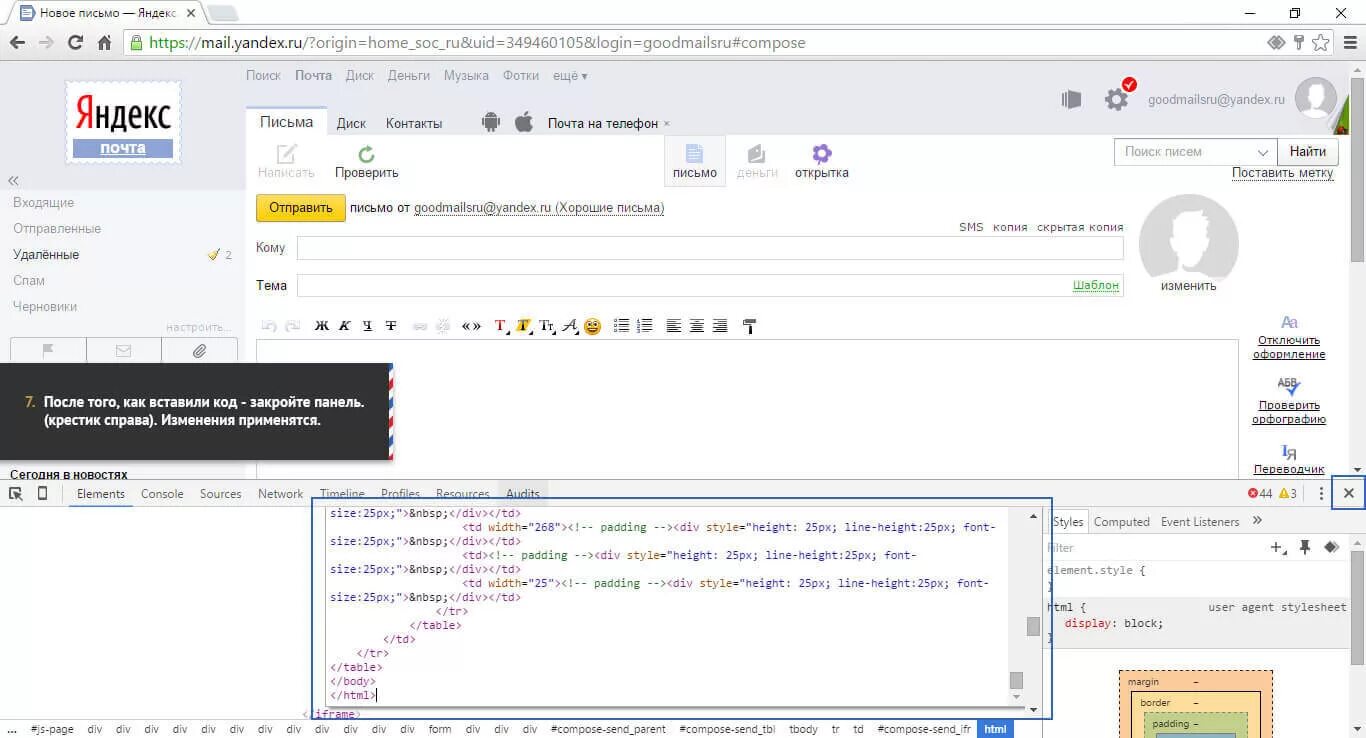1366x738 pixels.
Task: Close the DevTools panel
Action: [x=1349, y=493]
